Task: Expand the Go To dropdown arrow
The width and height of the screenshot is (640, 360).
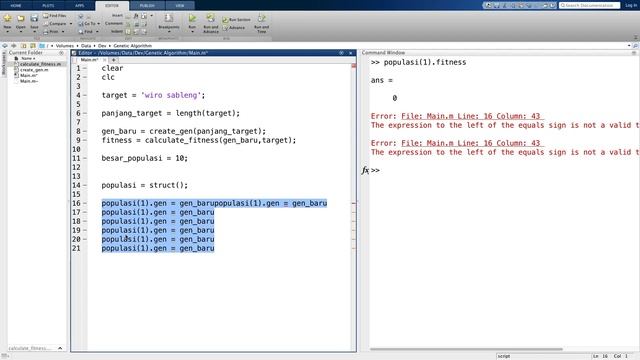Action: [x=98, y=24]
